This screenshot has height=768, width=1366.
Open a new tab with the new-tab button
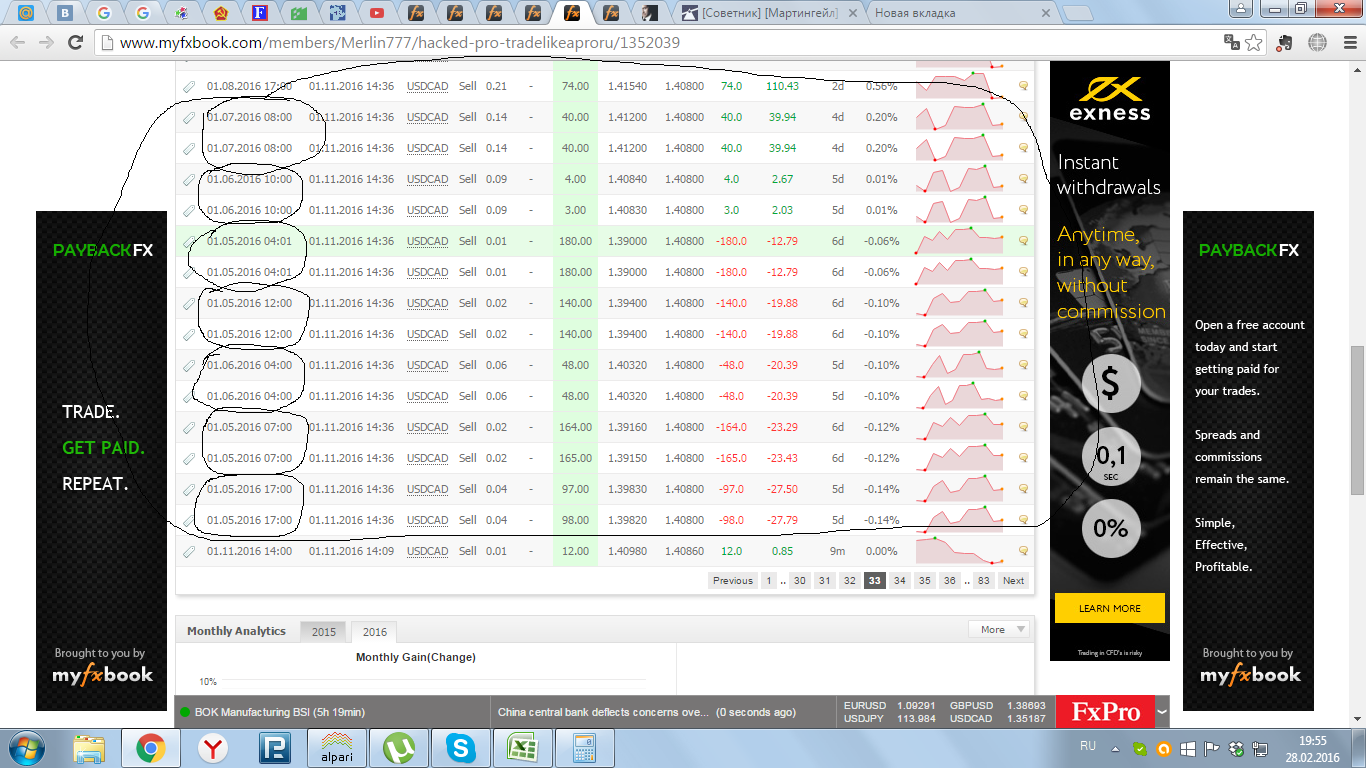[1076, 13]
